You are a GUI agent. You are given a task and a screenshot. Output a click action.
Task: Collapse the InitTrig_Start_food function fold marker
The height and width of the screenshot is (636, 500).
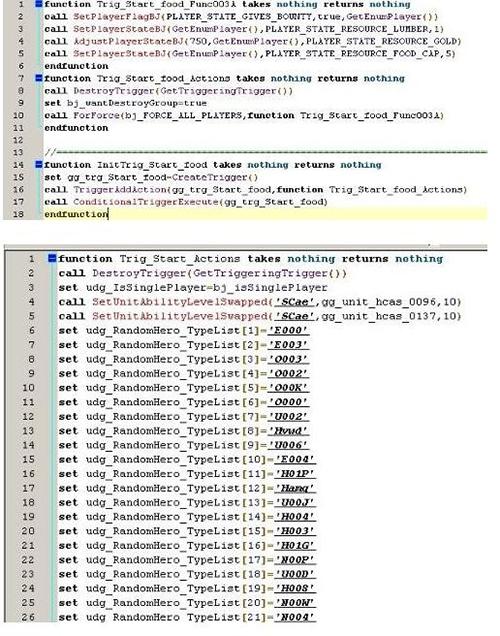39,164
